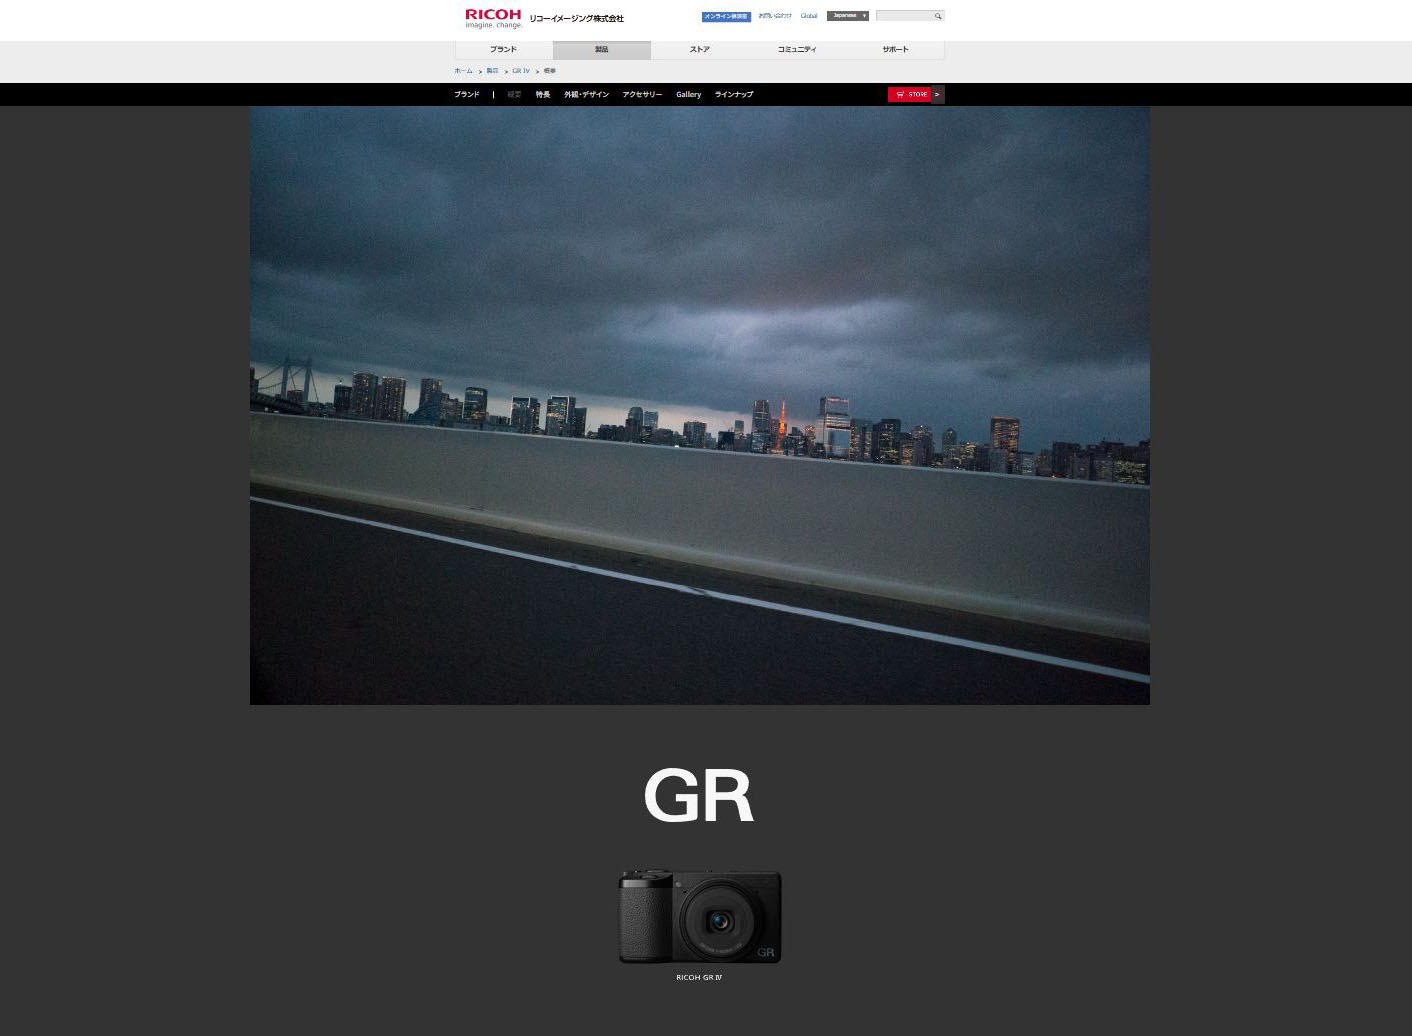
Task: Go to 製品 in the breadcrumb
Action: pyautogui.click(x=492, y=71)
